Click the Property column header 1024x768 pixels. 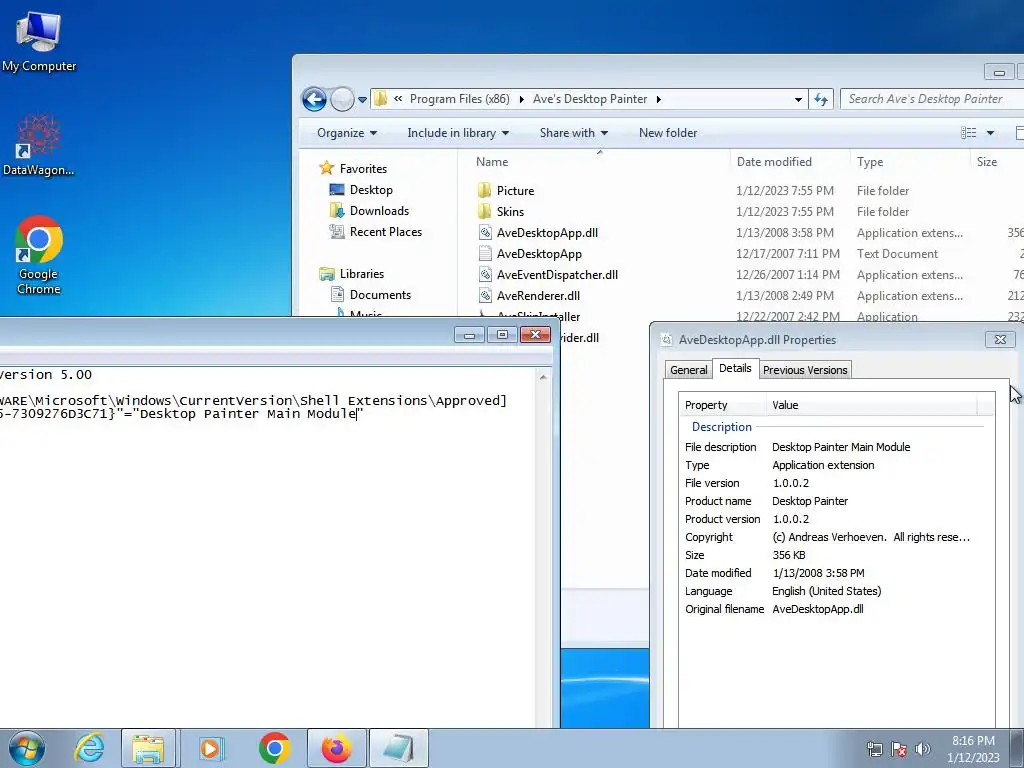coord(722,405)
